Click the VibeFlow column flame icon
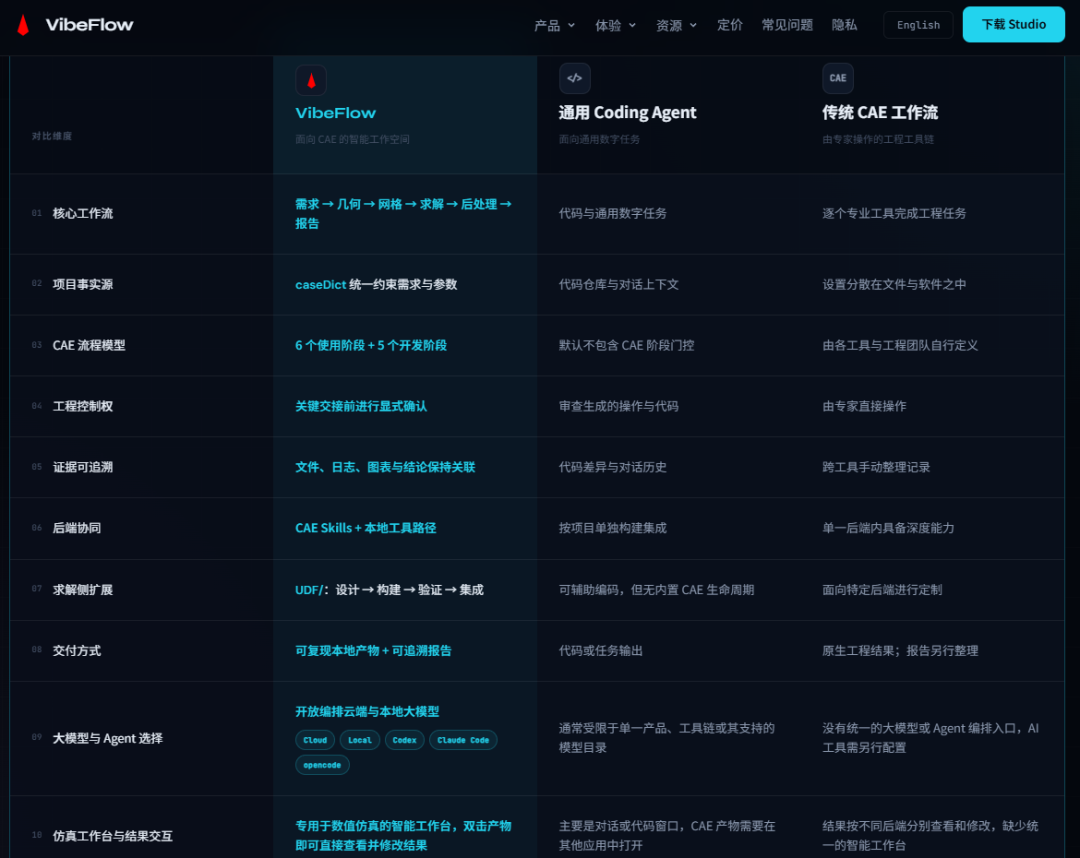 [311, 81]
